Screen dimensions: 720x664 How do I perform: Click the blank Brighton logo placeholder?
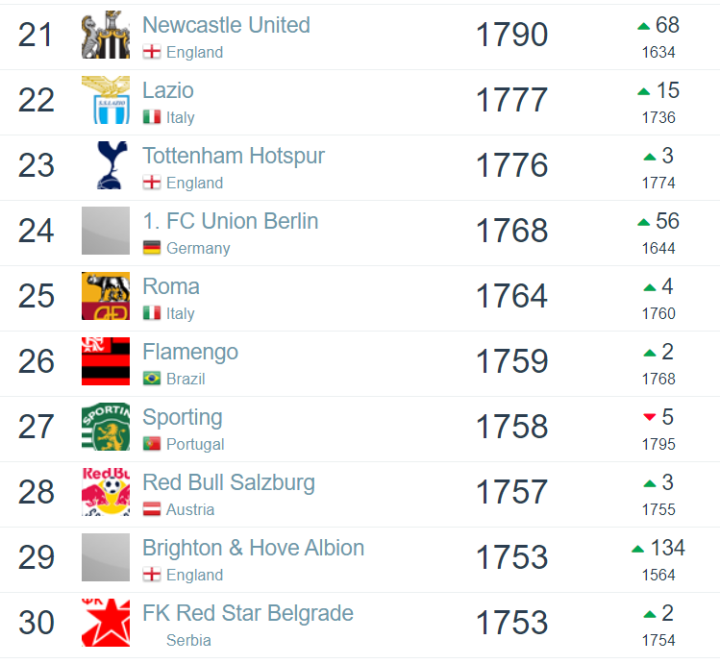coord(105,557)
